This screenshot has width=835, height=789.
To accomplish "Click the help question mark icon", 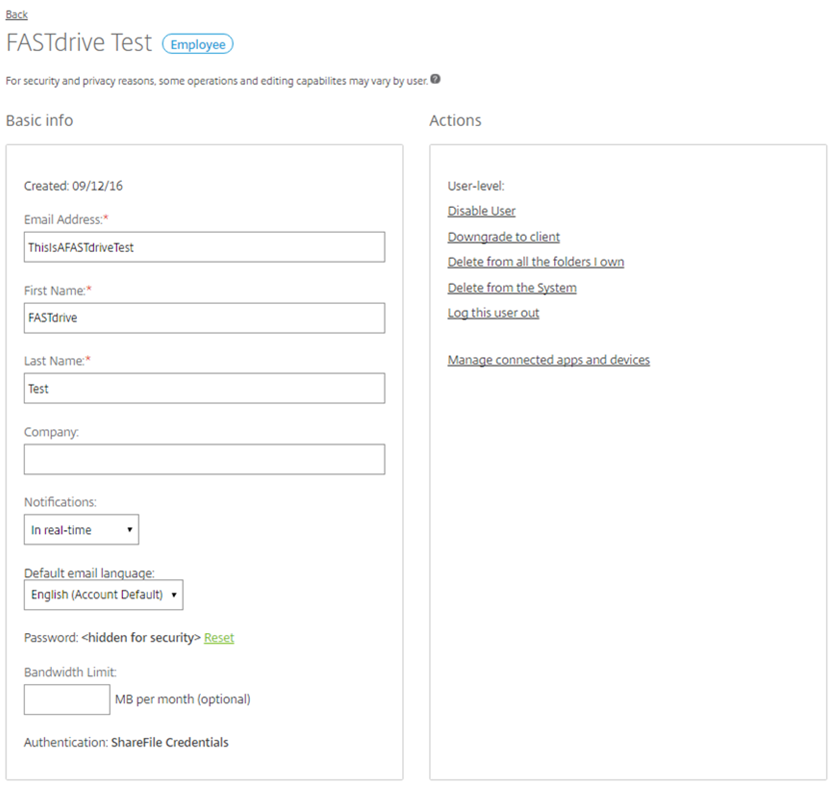I will 435,79.
